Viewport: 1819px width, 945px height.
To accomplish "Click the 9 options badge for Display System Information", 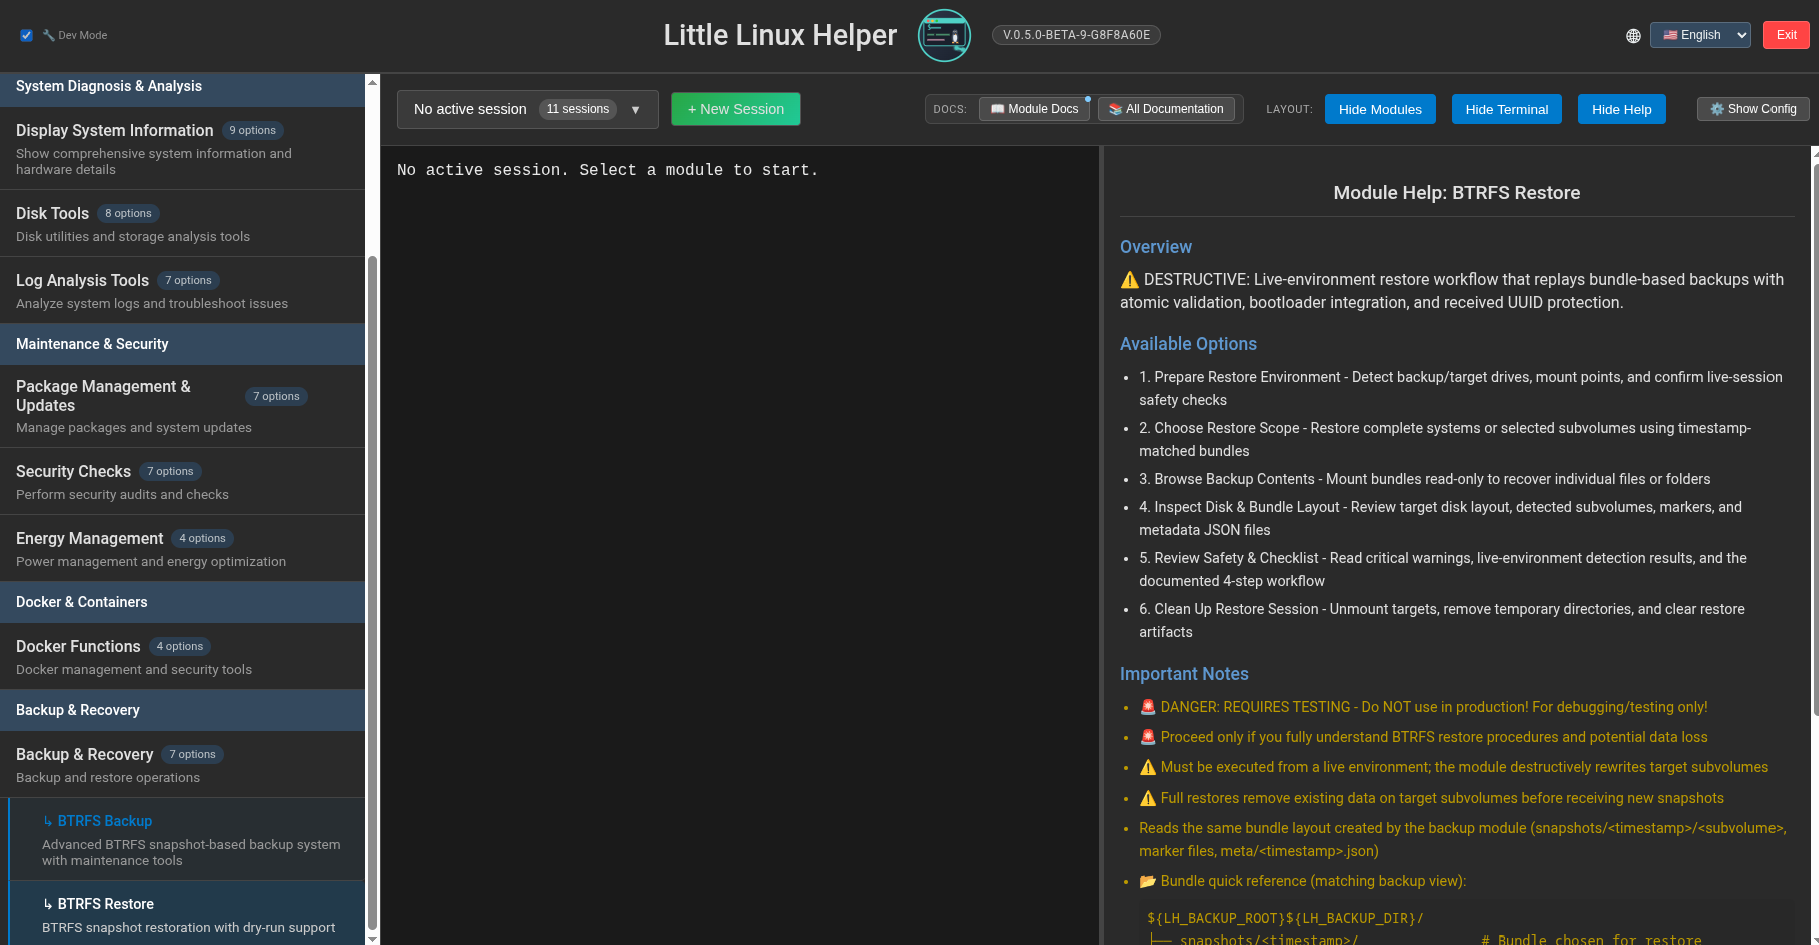I will (253, 130).
